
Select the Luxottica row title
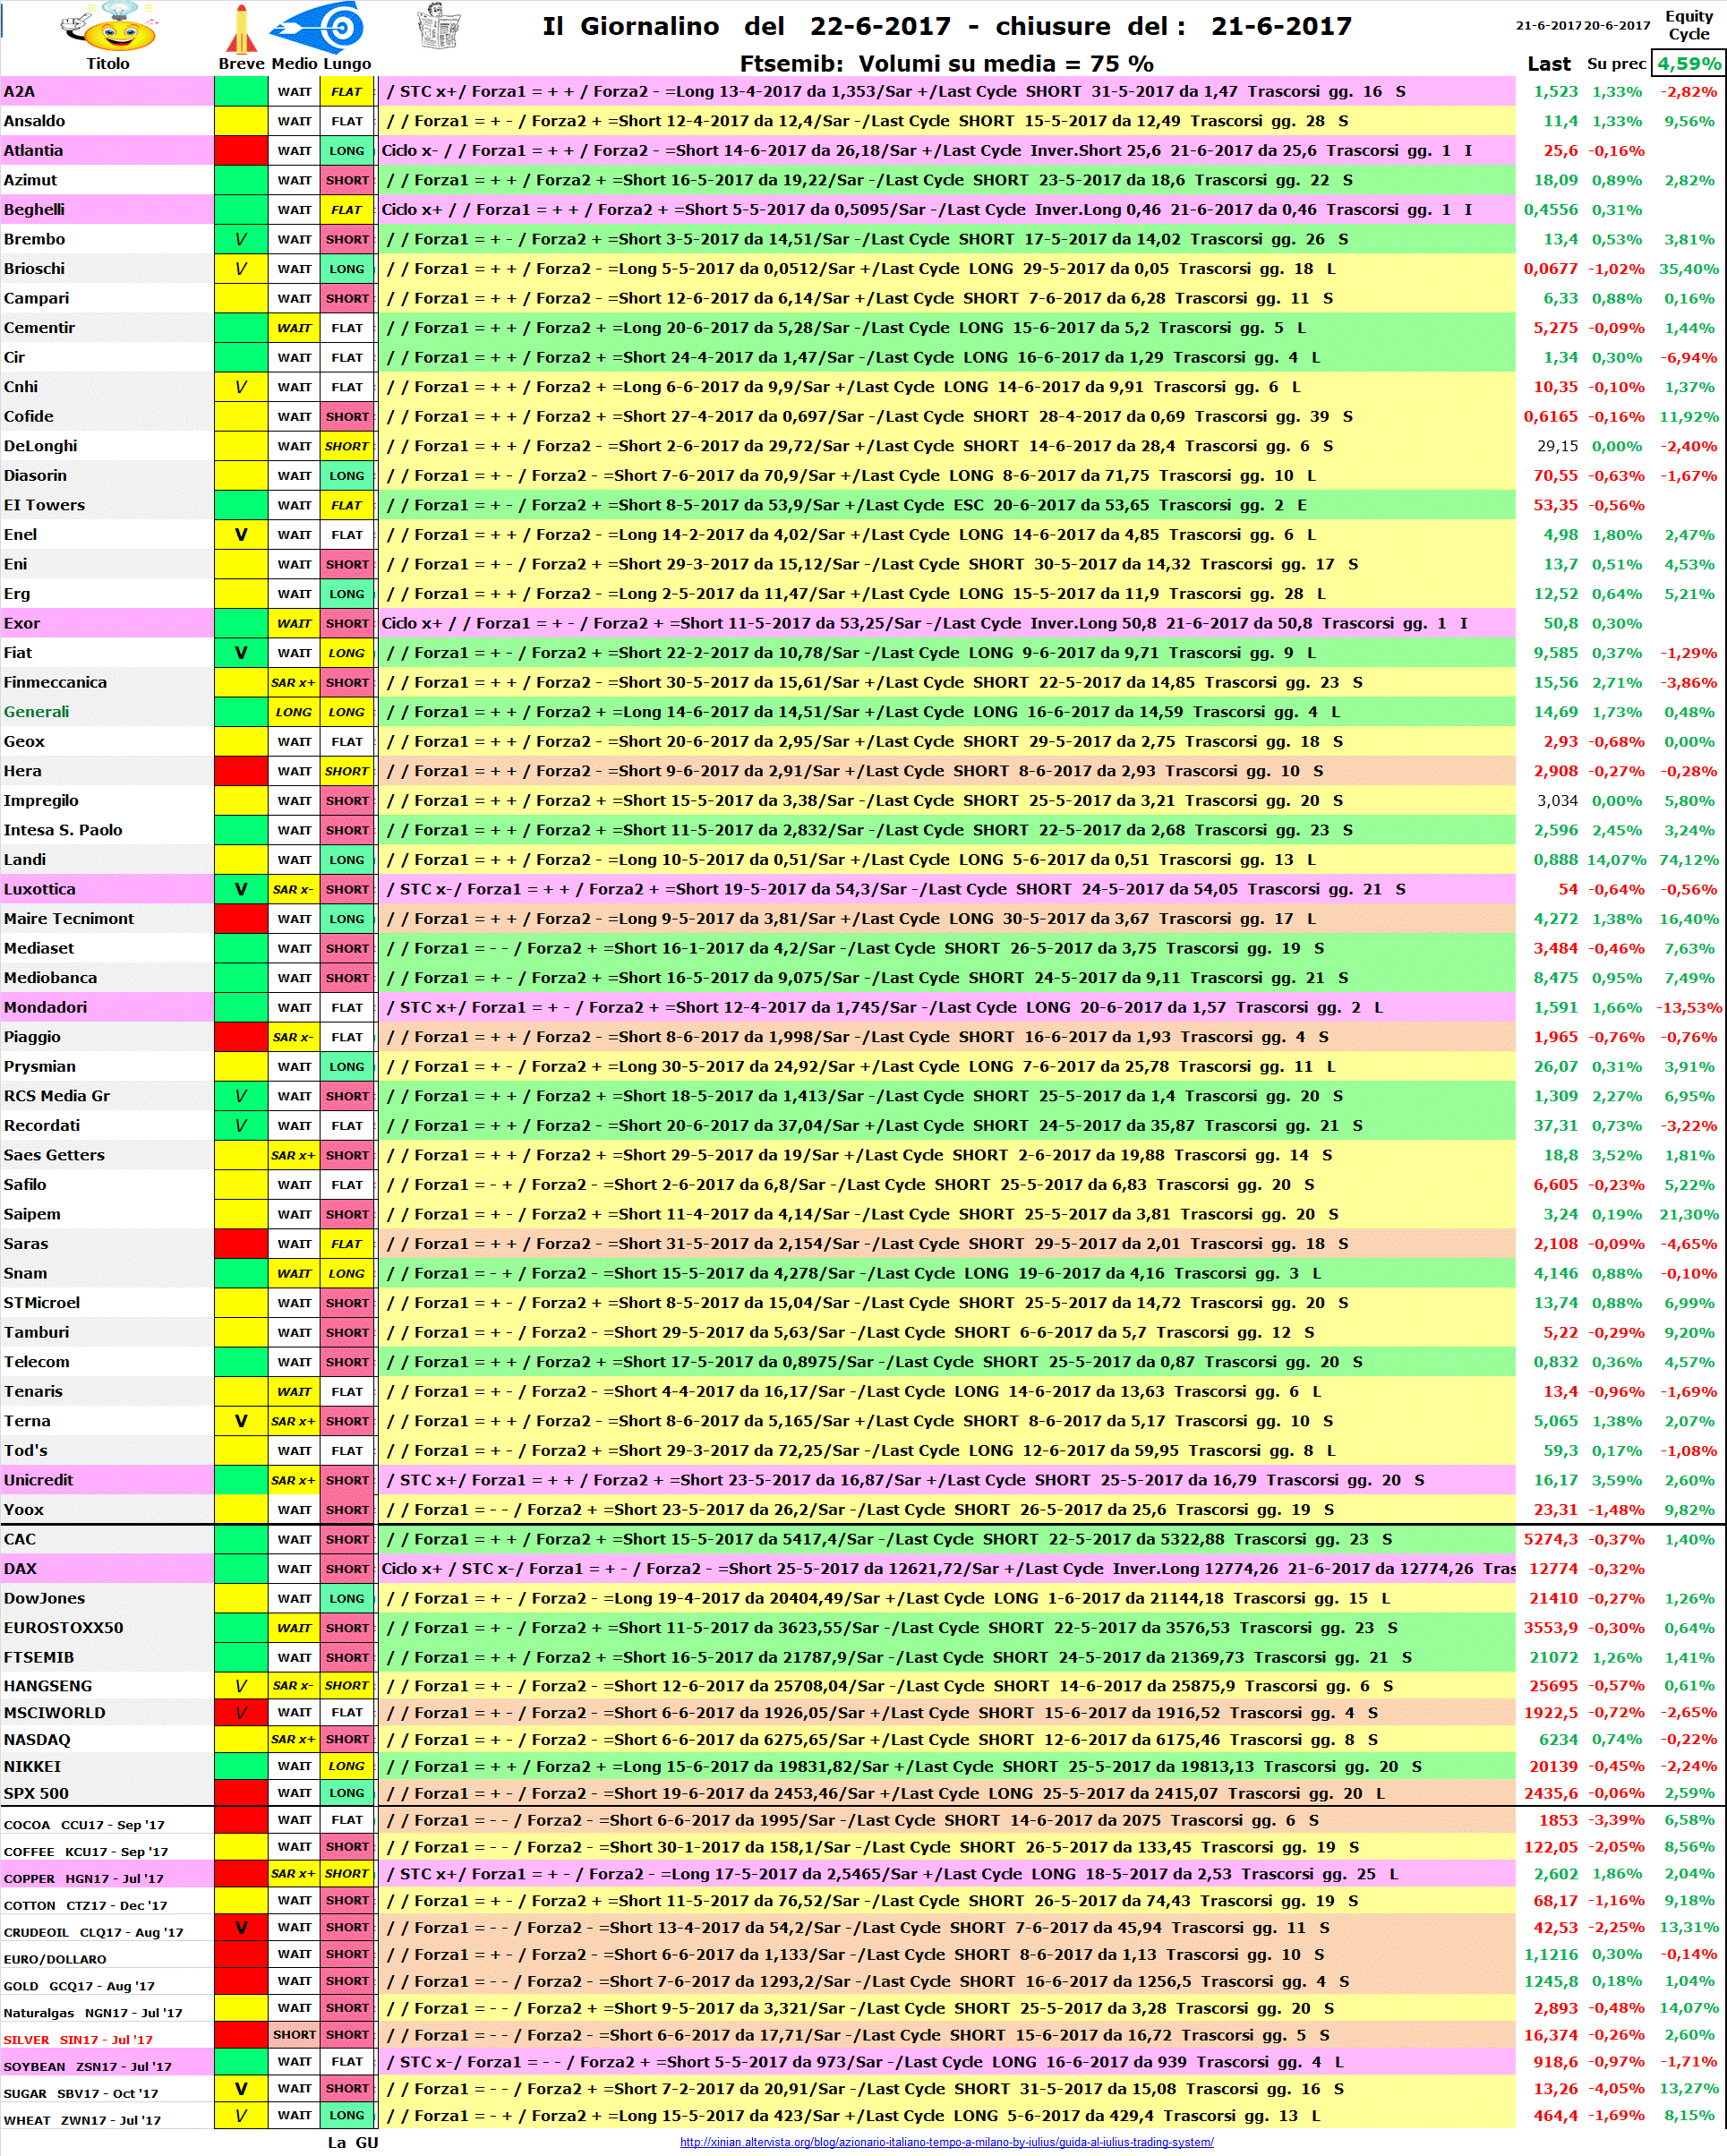pos(39,888)
